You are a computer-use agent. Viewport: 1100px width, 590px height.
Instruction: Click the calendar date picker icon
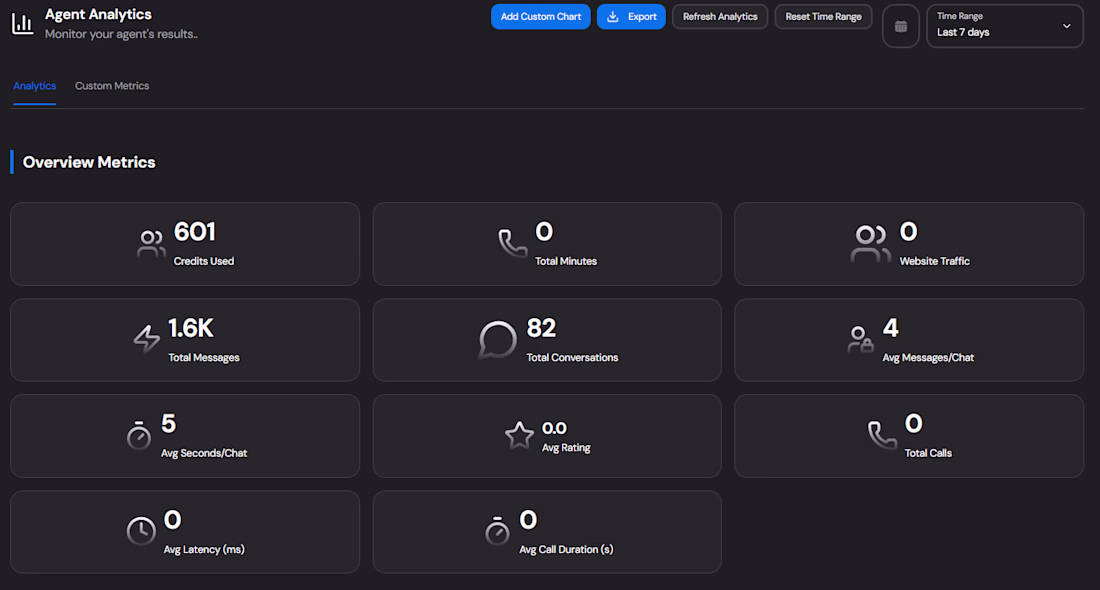pyautogui.click(x=901, y=27)
